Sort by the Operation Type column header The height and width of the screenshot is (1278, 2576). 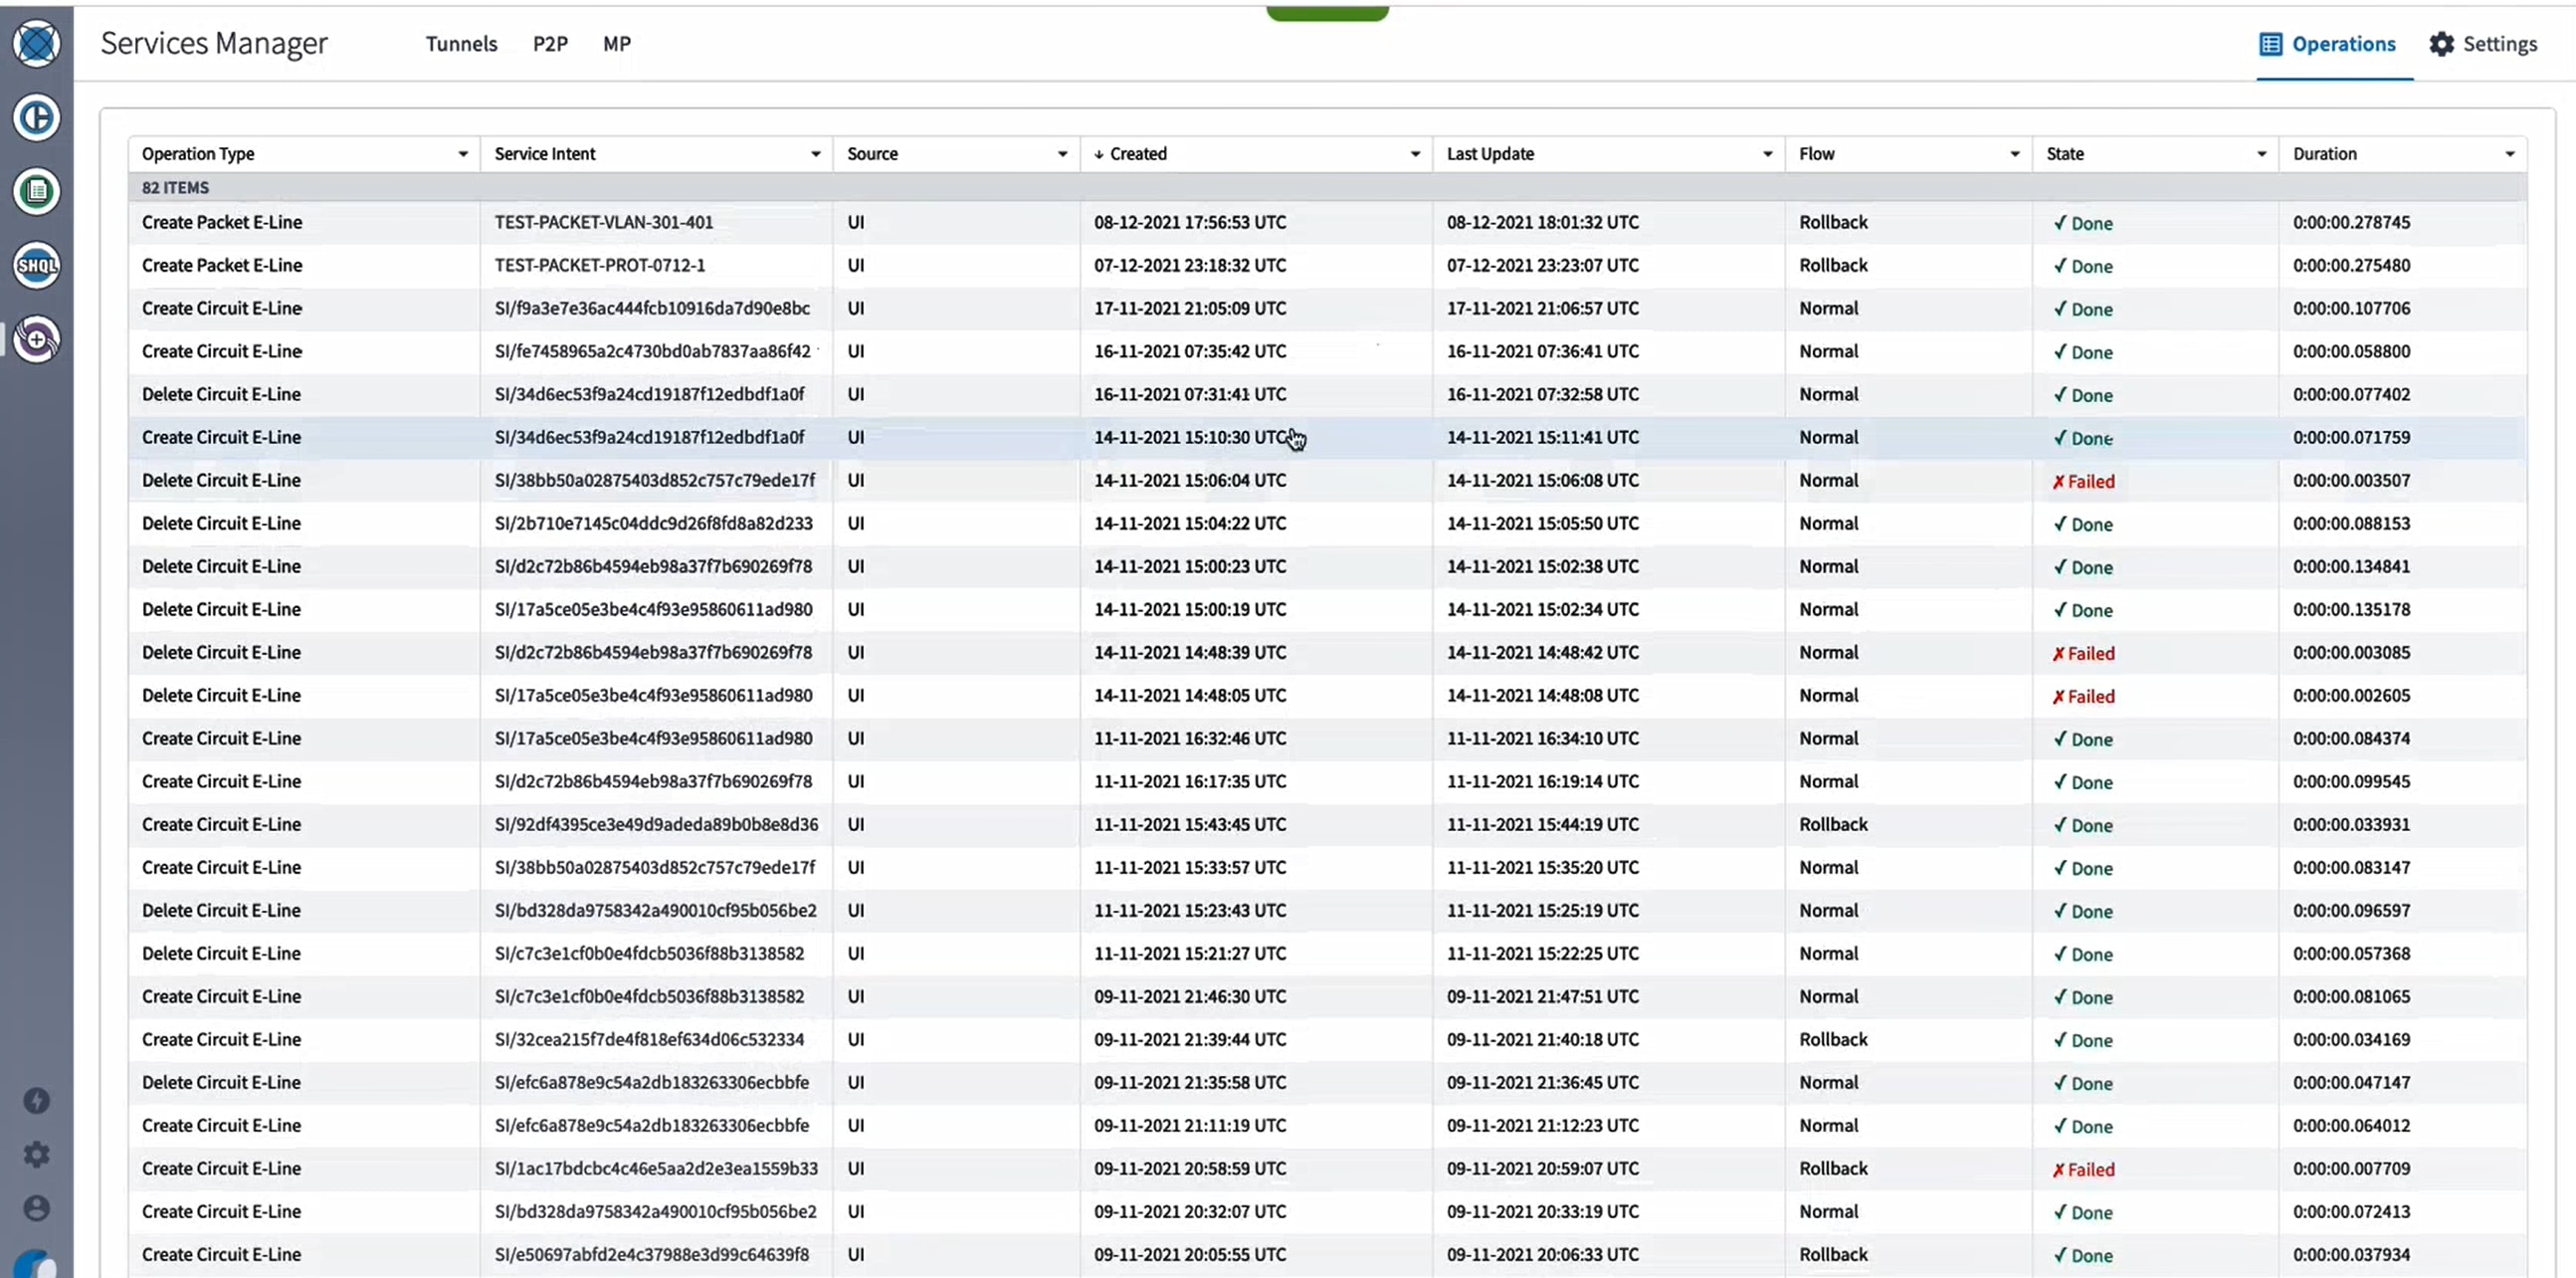pos(198,154)
